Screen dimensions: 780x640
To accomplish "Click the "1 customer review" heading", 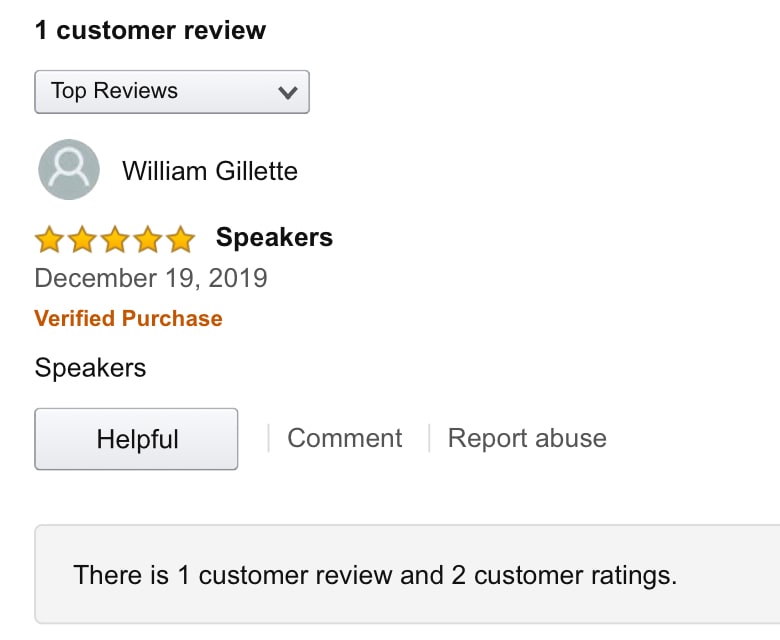I will [x=150, y=30].
